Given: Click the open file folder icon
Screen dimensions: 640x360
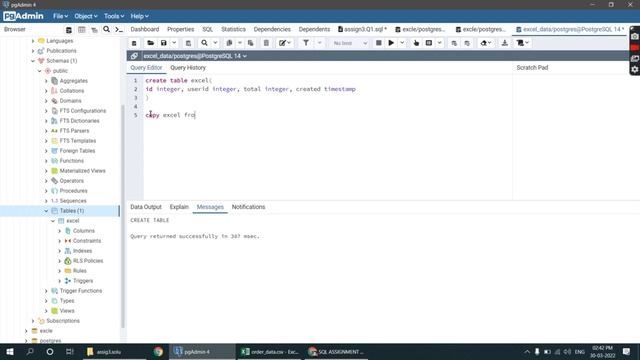Looking at the screenshot, I should tap(150, 43).
